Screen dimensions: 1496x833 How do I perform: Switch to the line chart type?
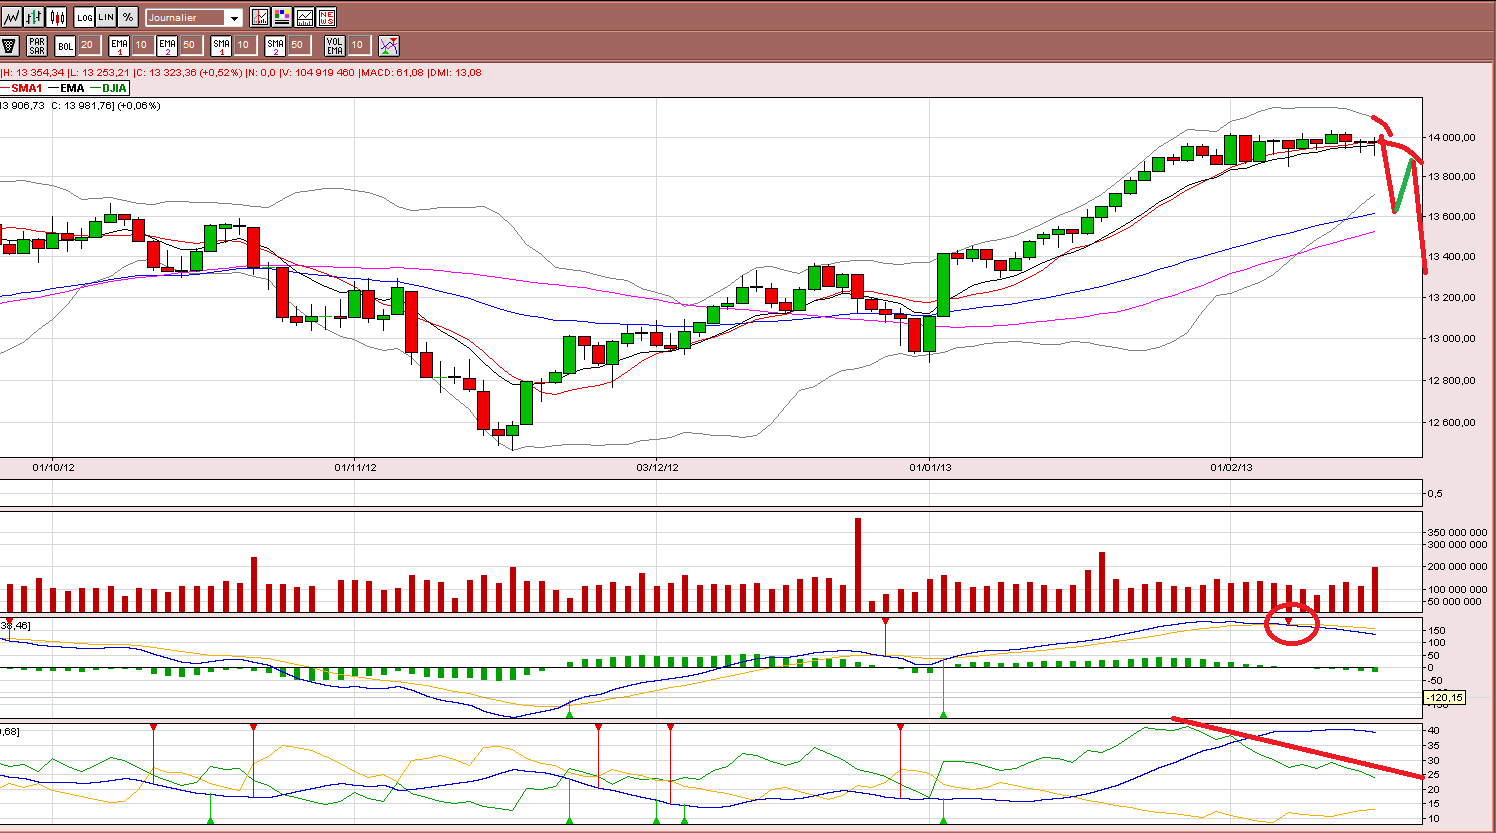pos(11,17)
